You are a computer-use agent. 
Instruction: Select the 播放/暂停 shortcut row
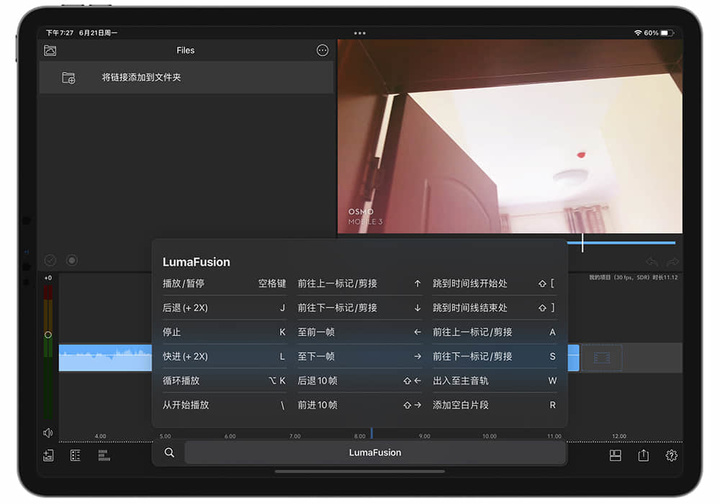click(x=224, y=284)
